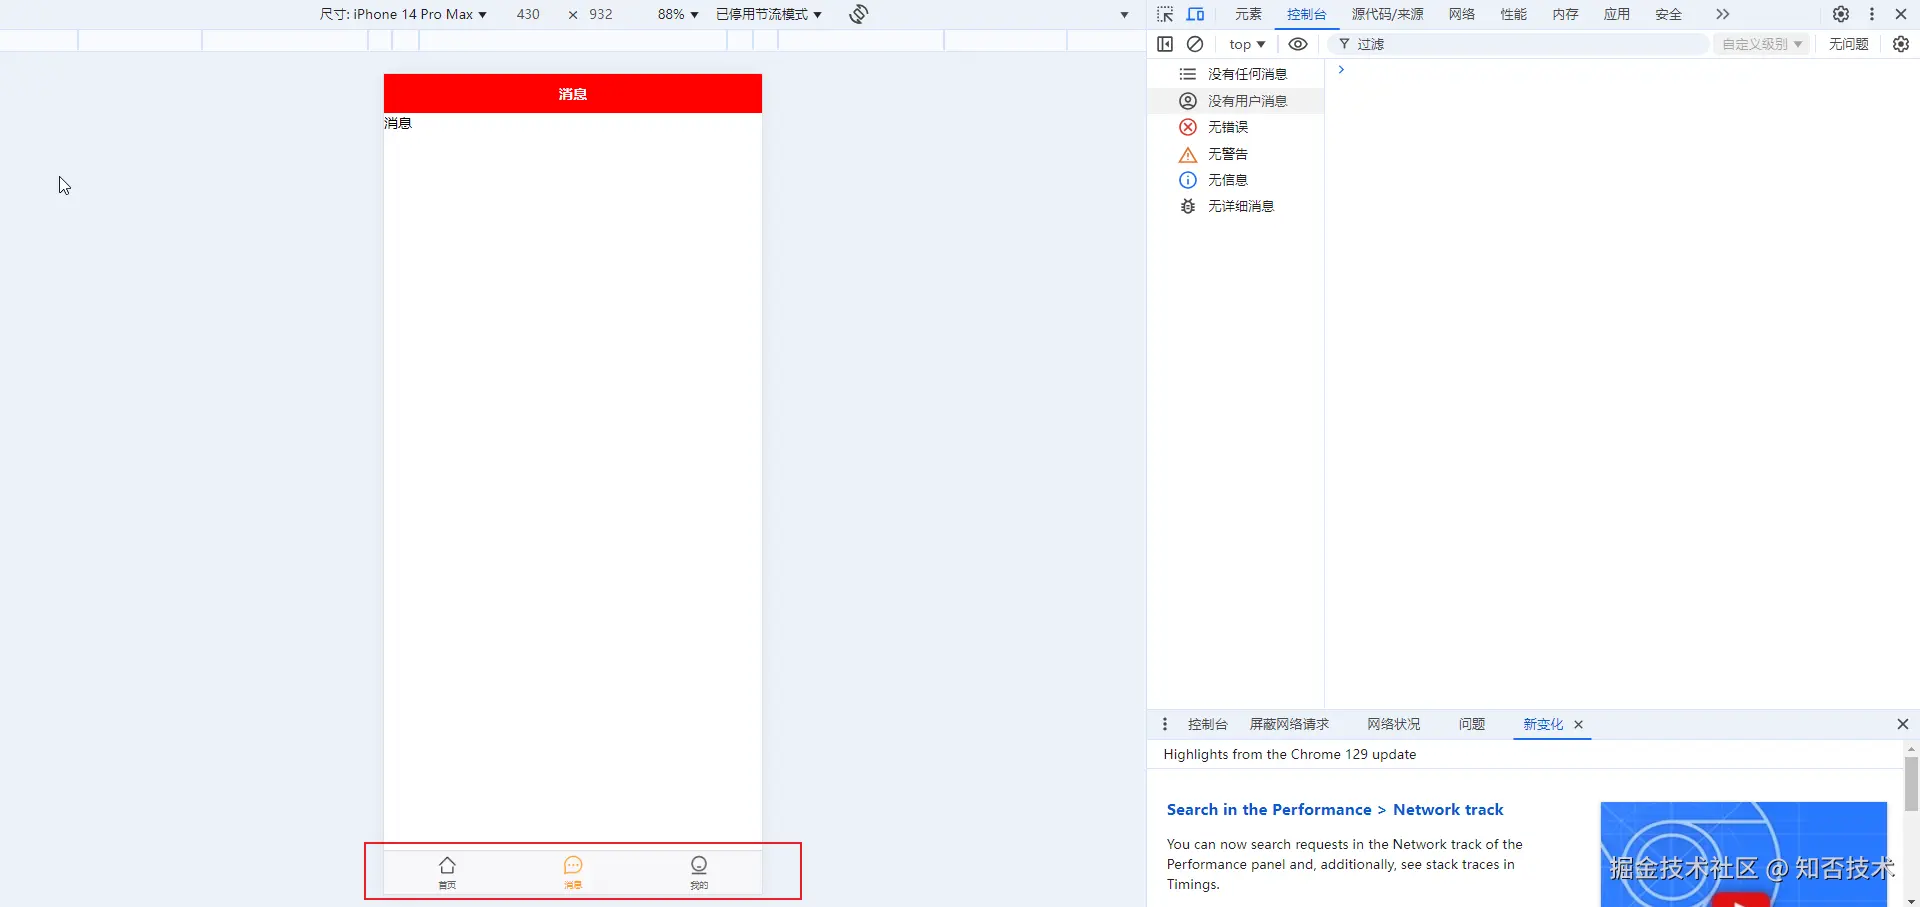The height and width of the screenshot is (907, 1920).
Task: Activate the inspect element picker icon
Action: (x=1165, y=14)
